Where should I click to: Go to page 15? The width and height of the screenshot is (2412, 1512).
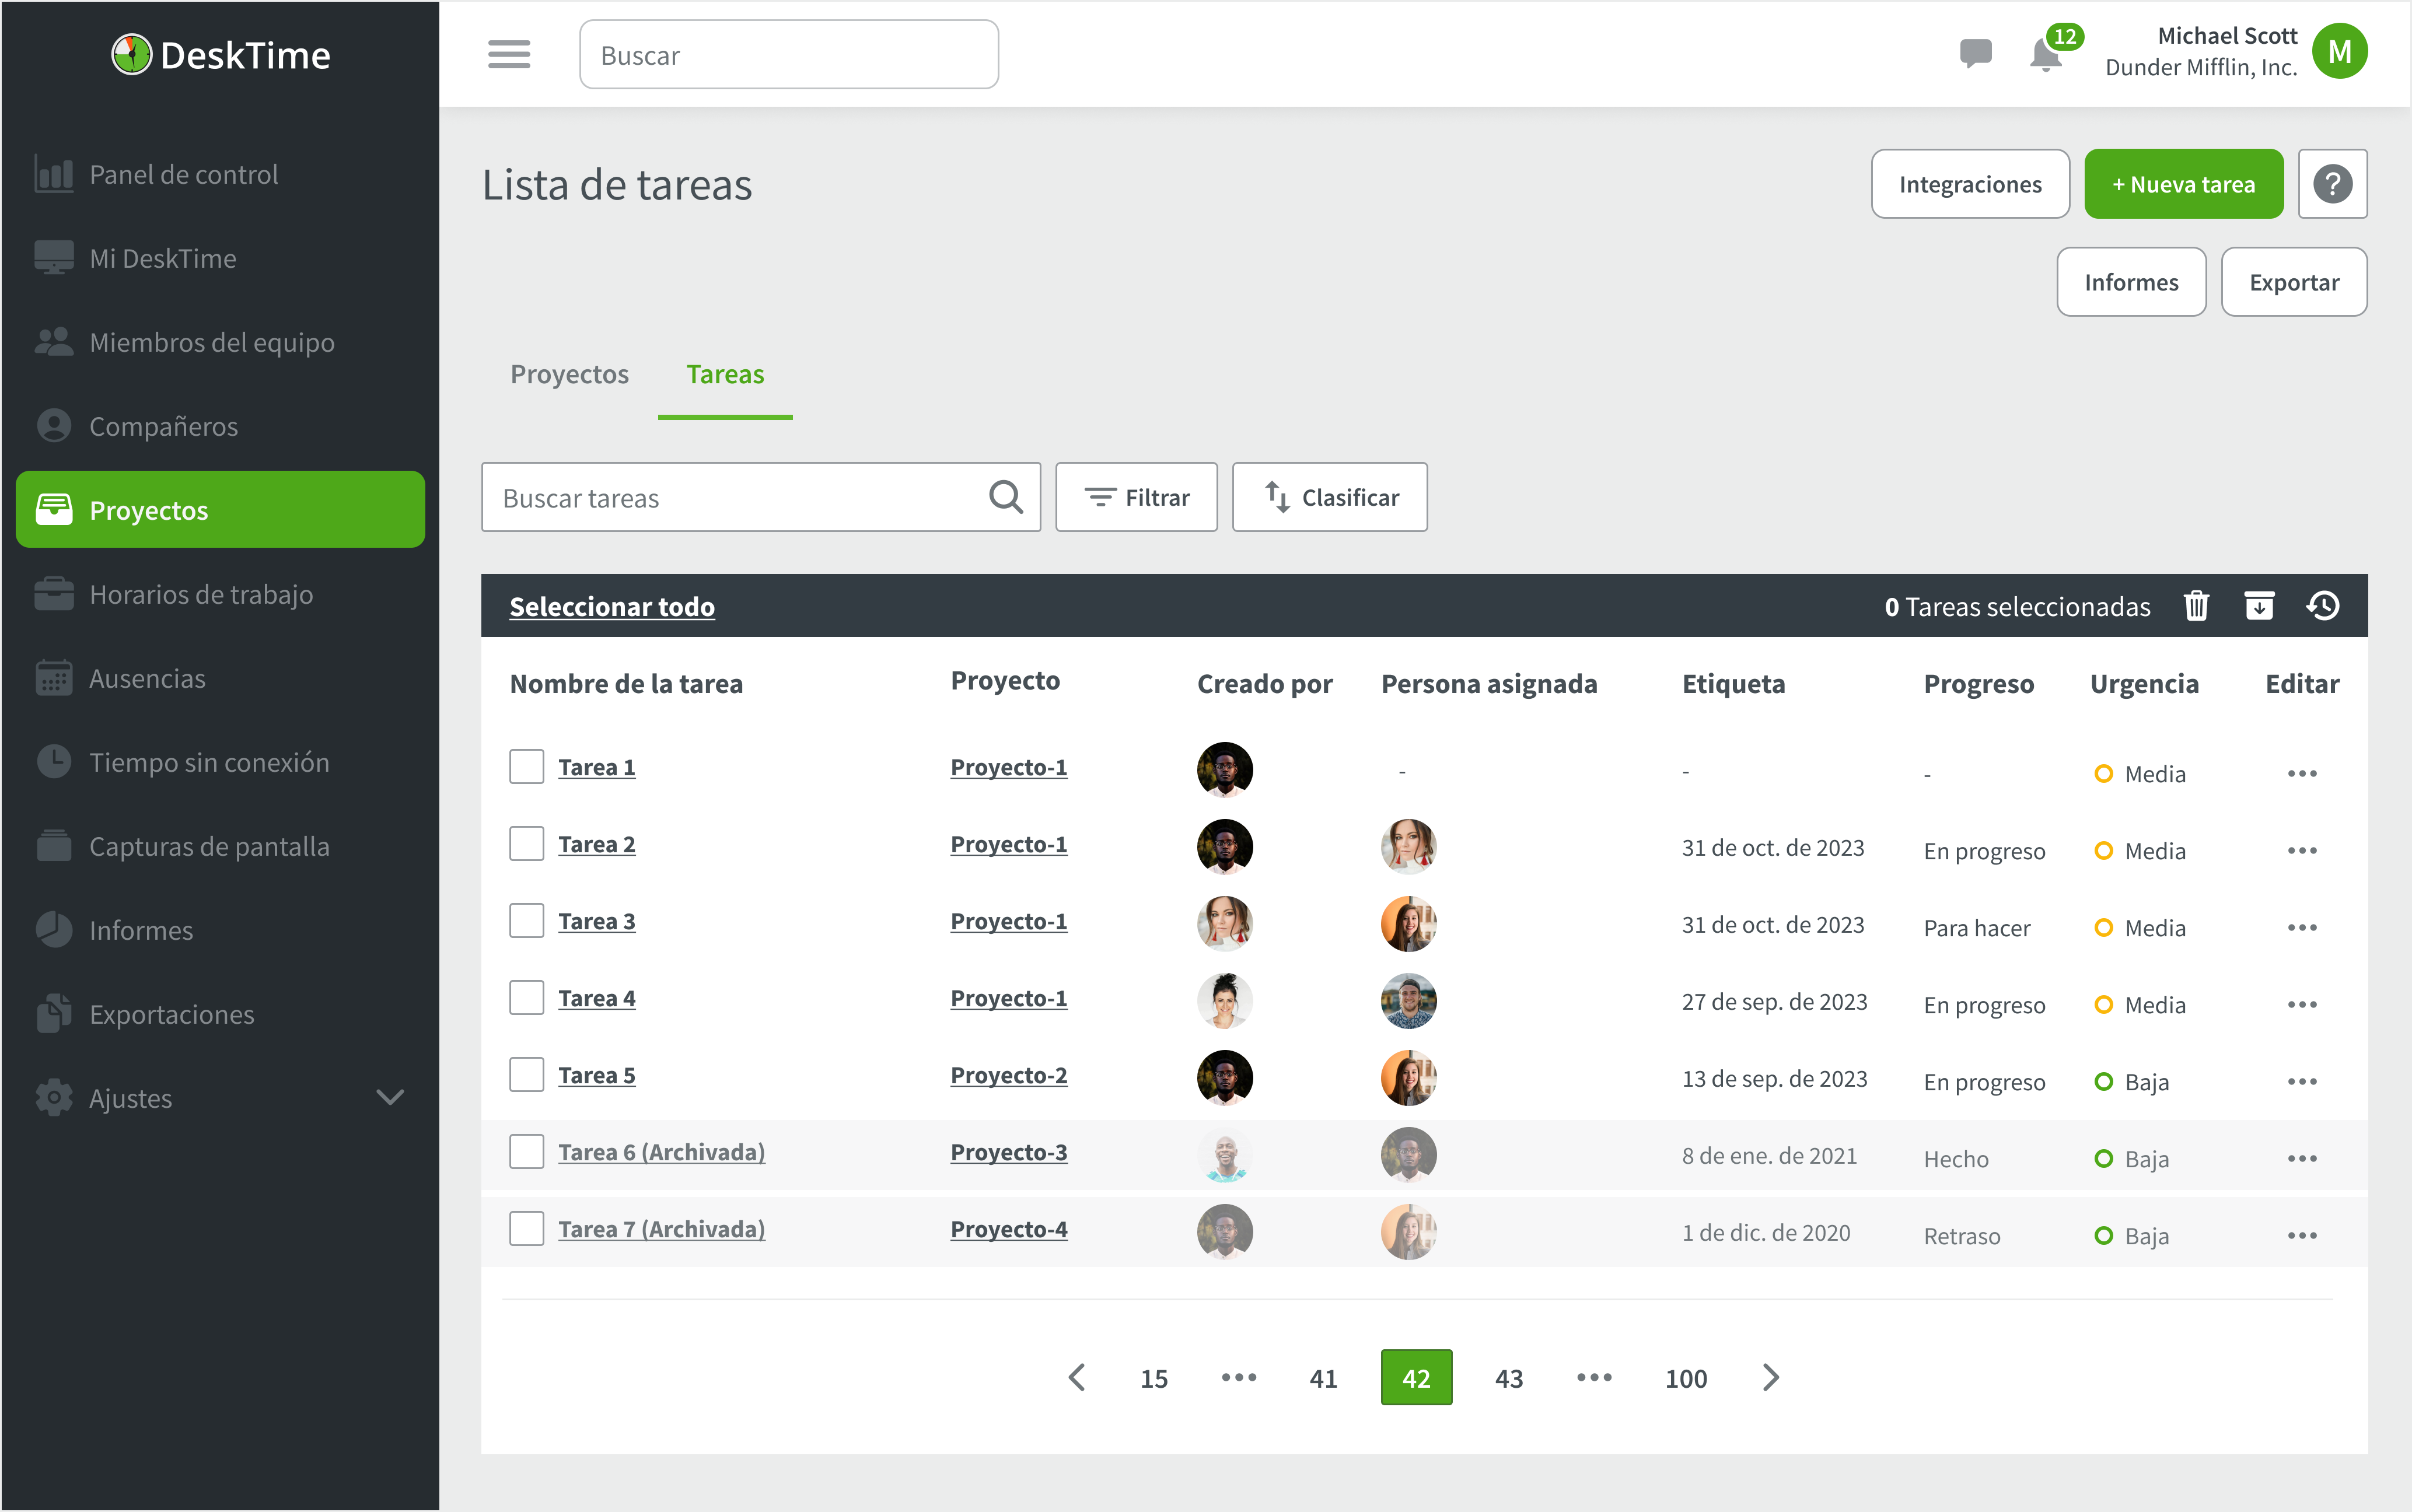(x=1153, y=1378)
